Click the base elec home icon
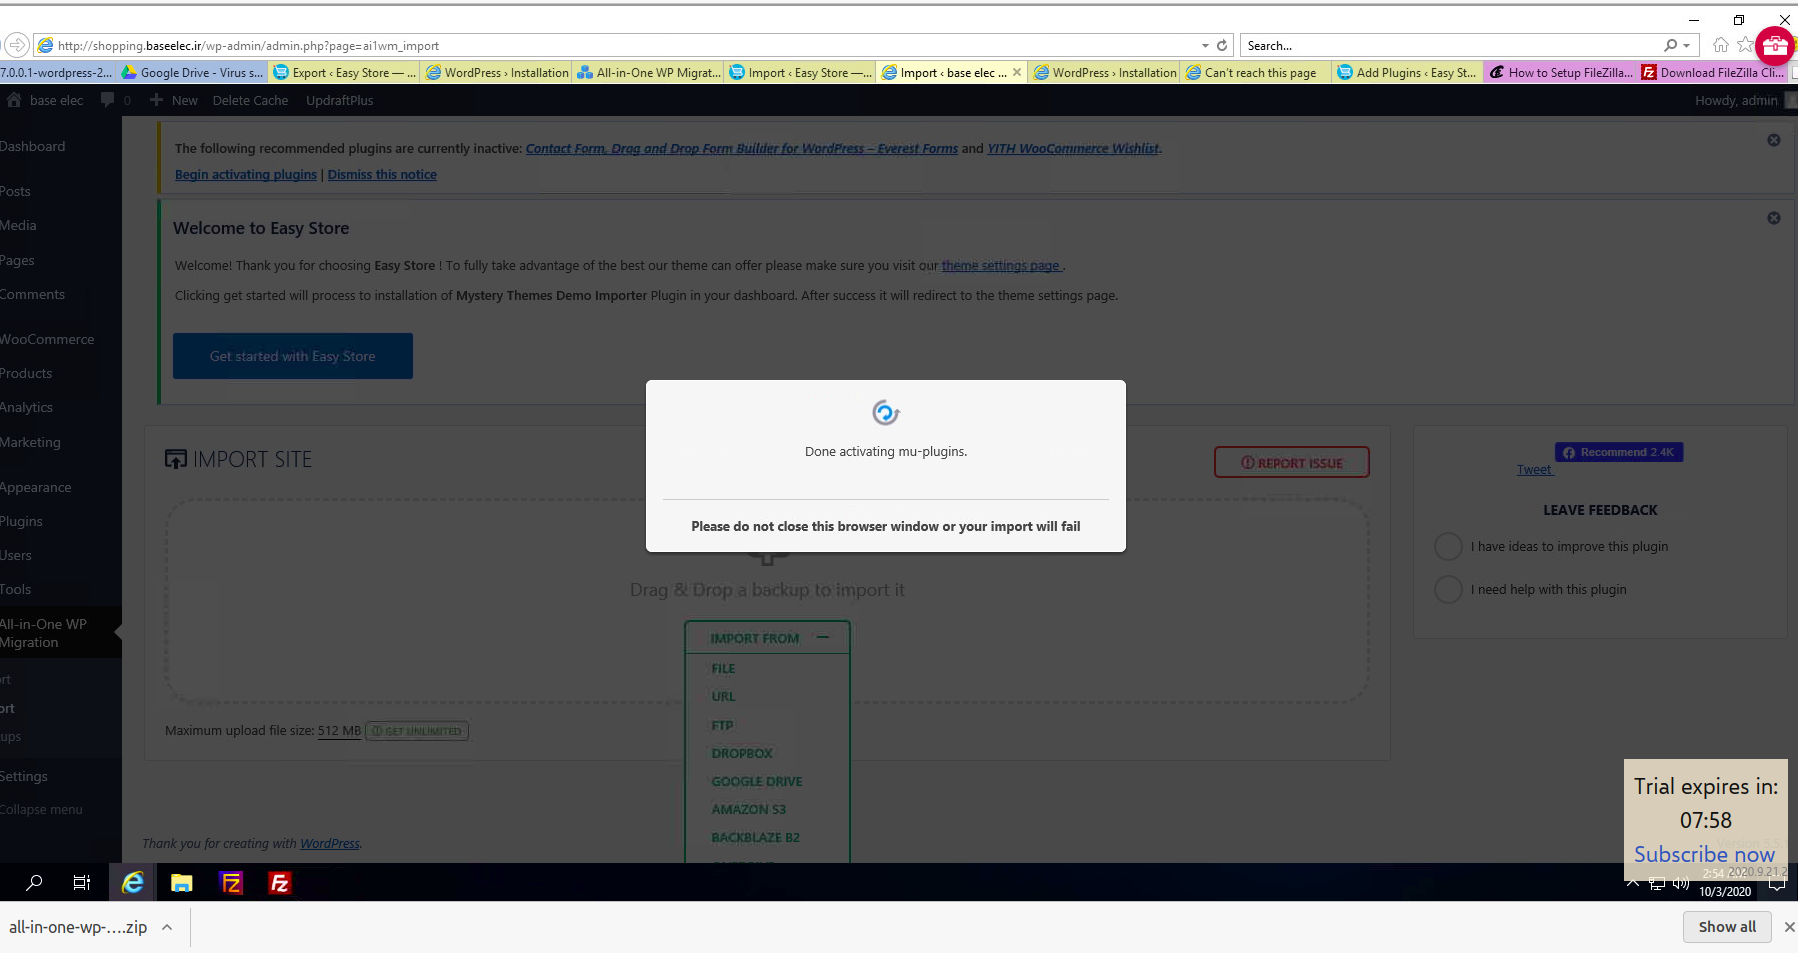Screen dimensions: 1798x953 14,100
